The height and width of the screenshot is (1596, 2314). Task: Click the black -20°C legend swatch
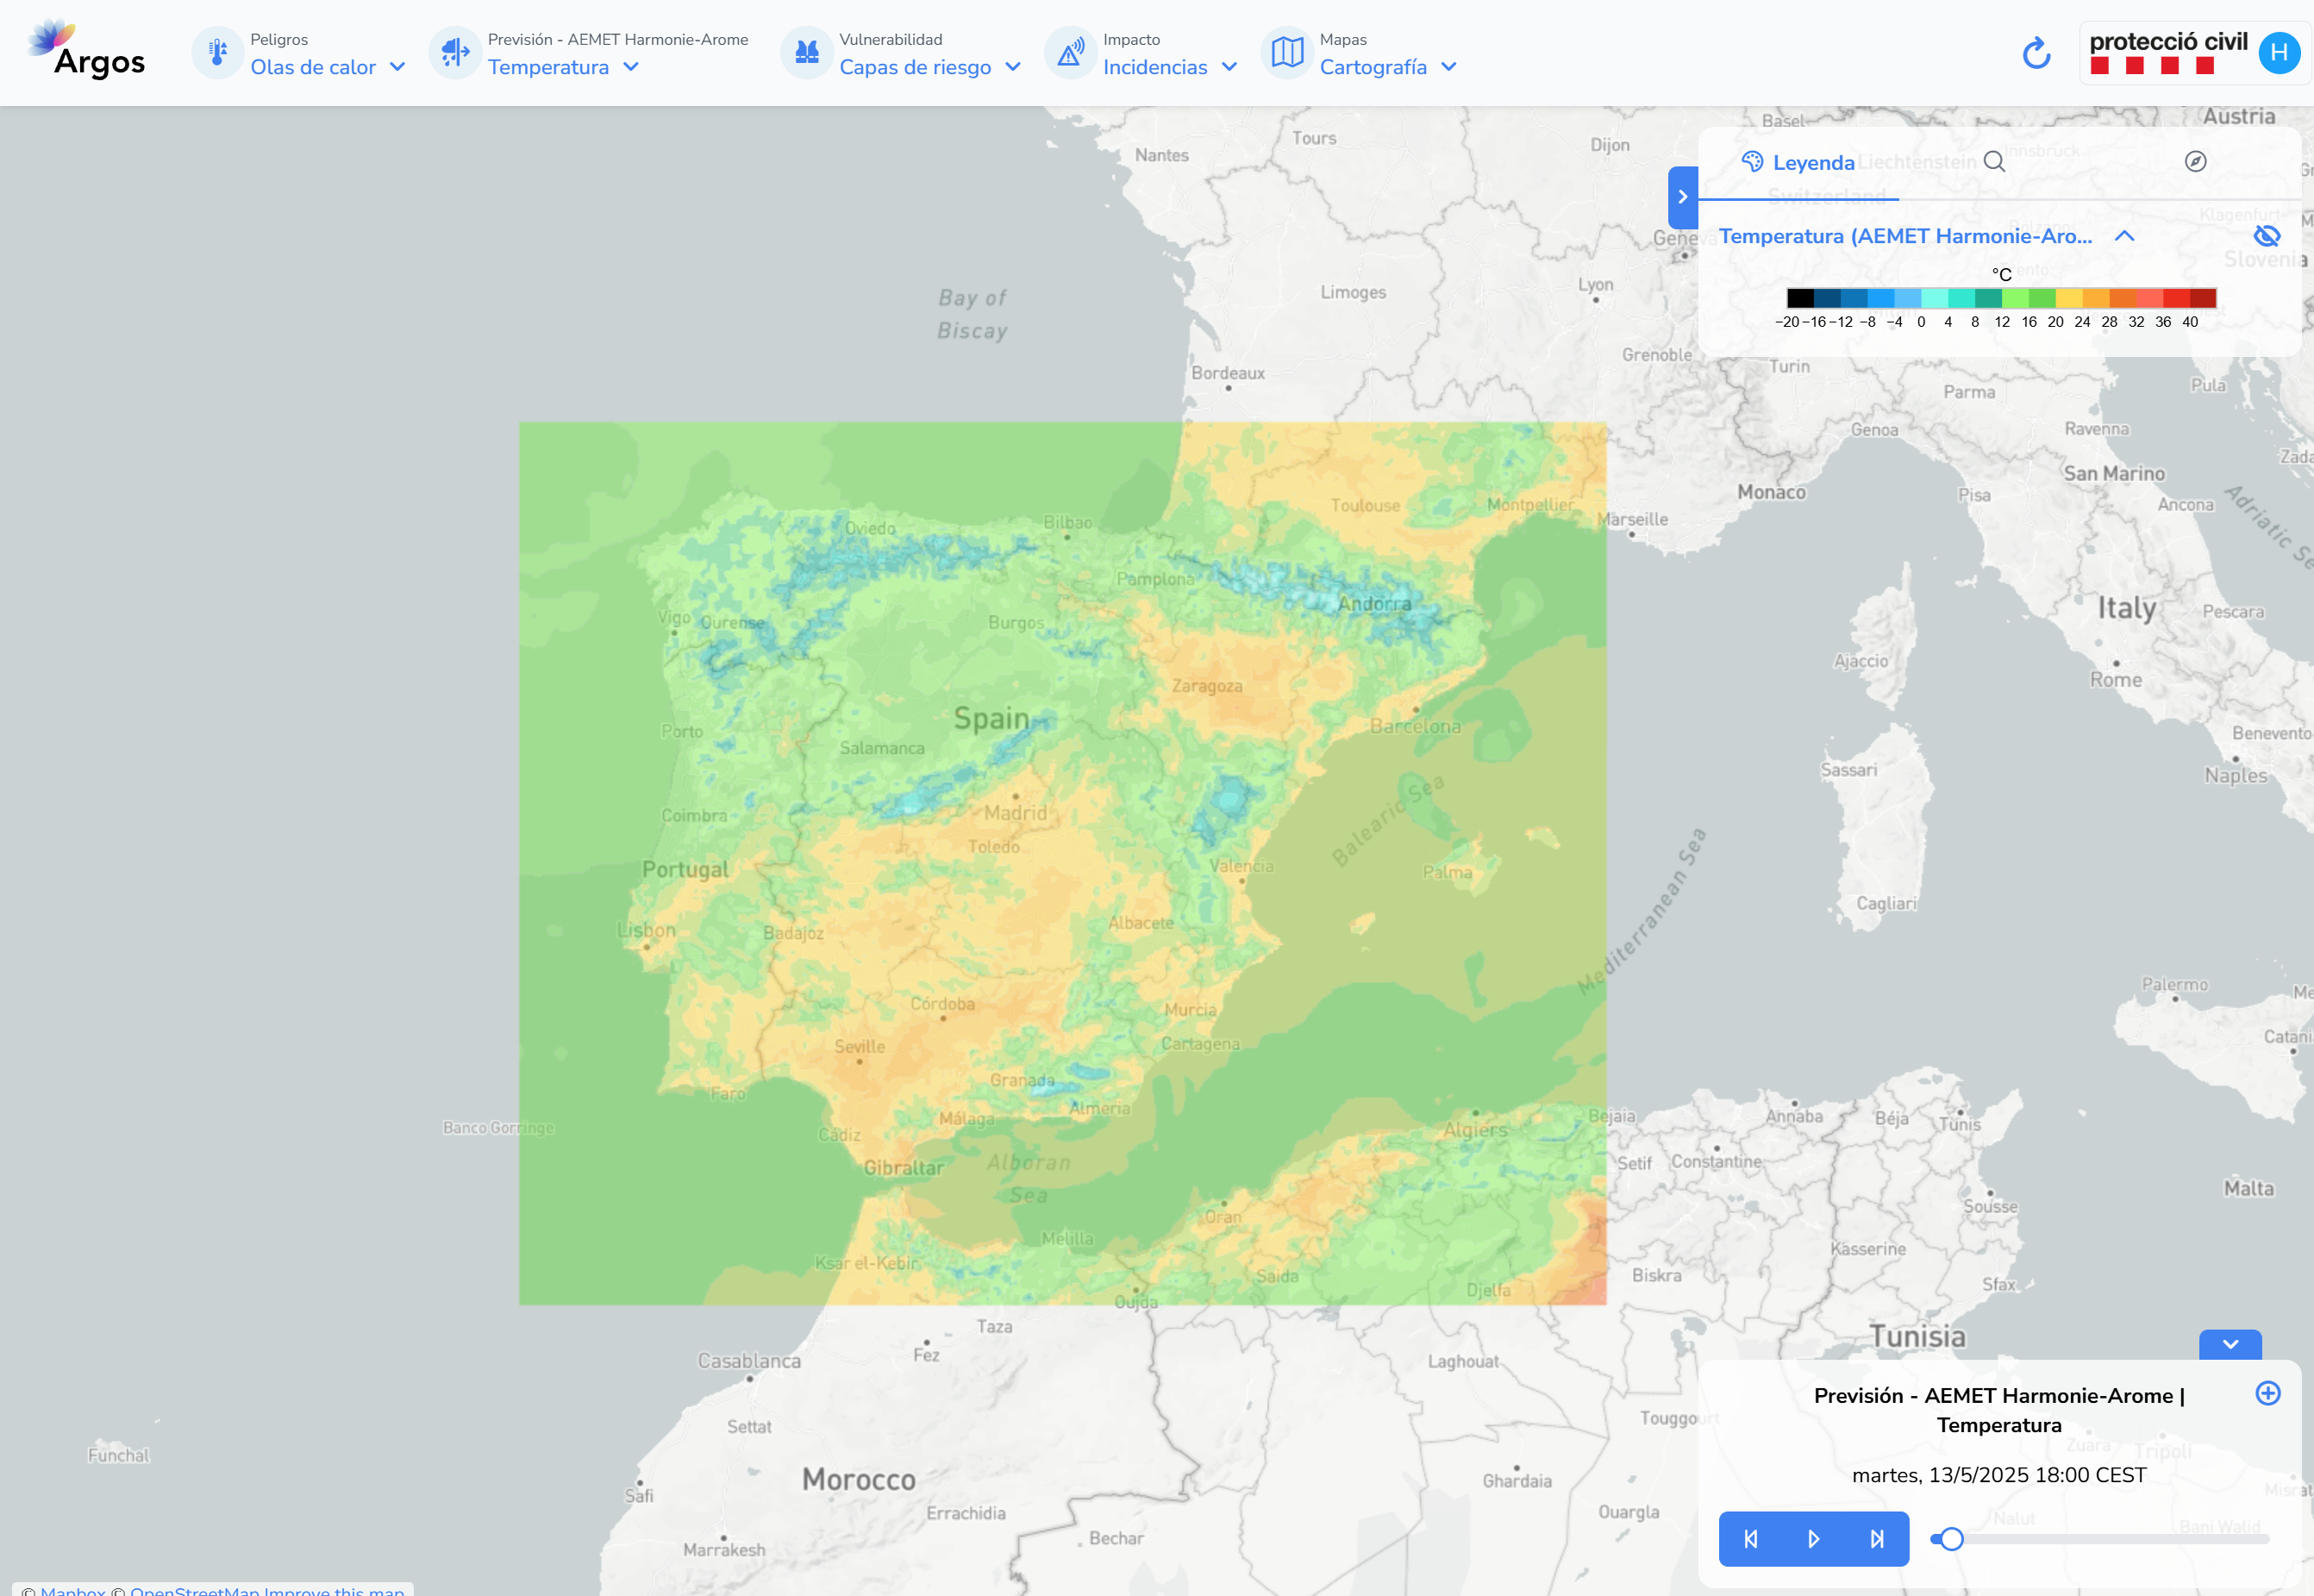tap(1800, 298)
